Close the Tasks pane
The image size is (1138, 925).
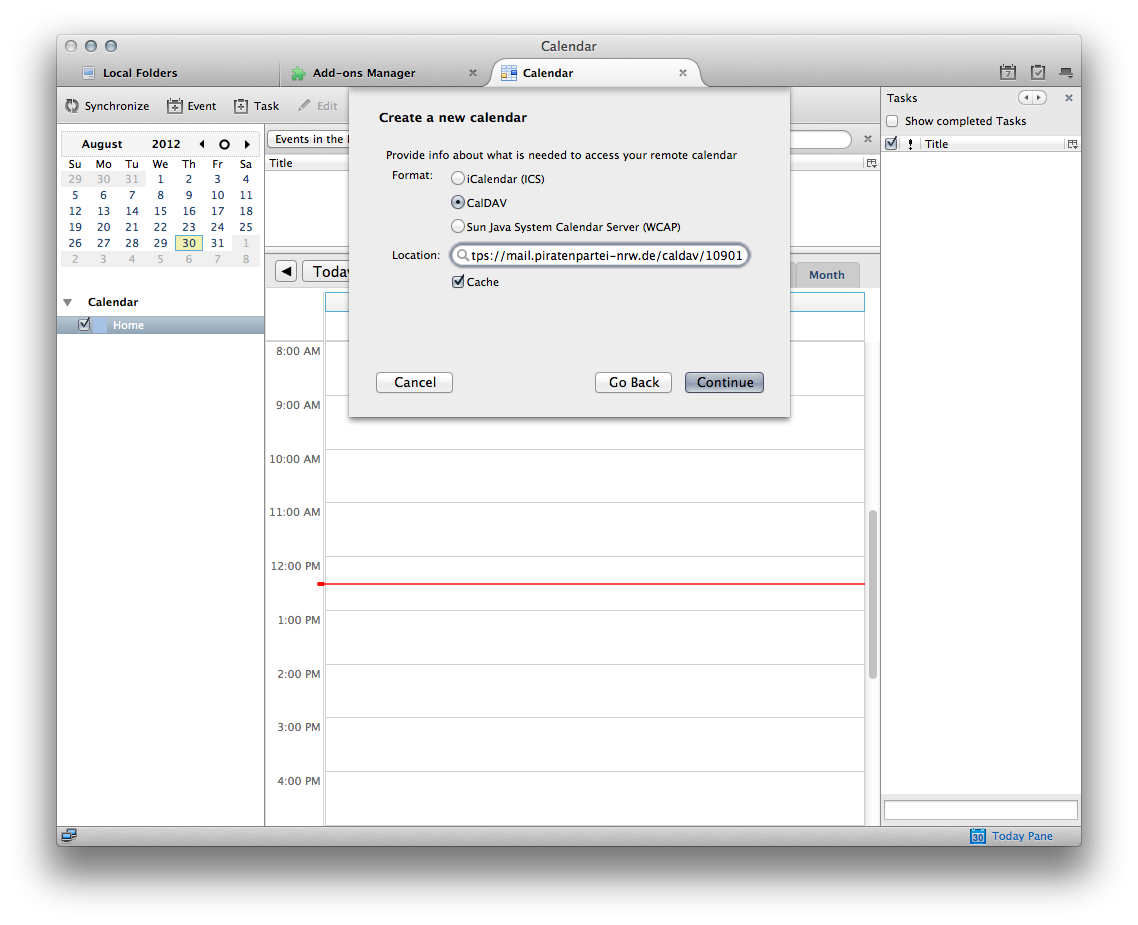(x=1068, y=98)
